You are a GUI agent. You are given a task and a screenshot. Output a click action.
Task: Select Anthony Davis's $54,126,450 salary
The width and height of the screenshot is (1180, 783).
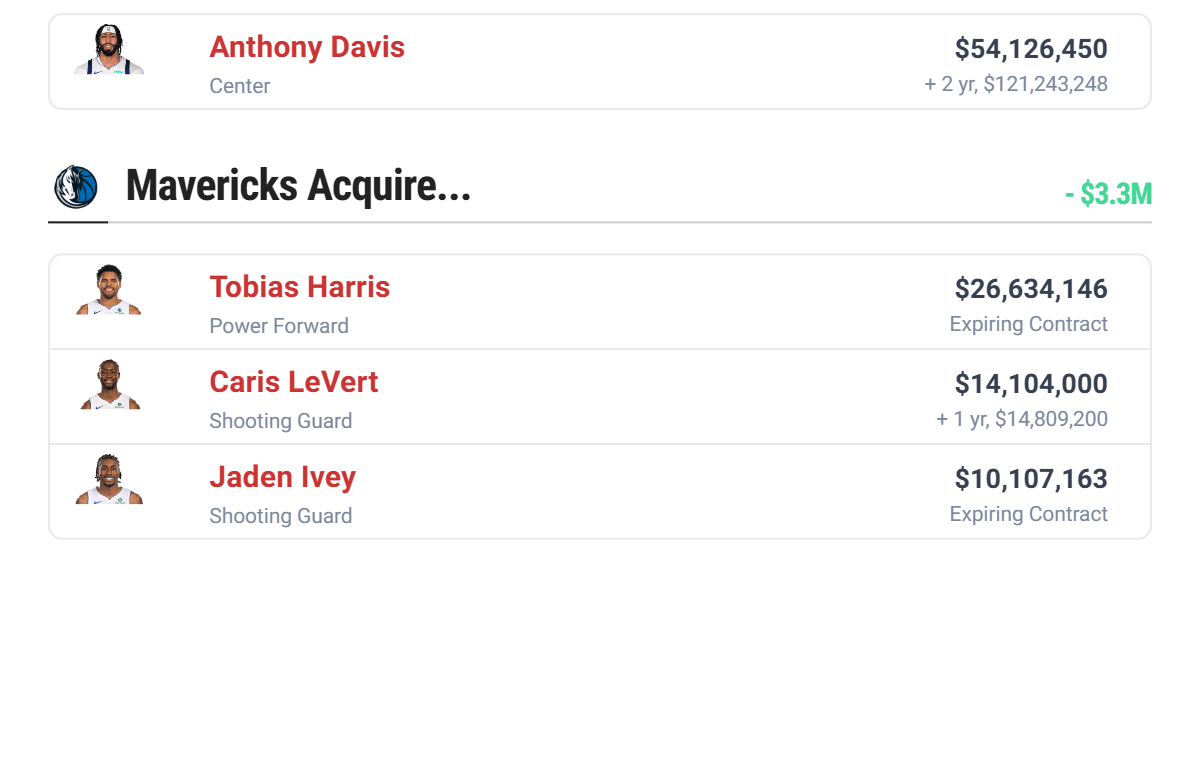tap(1030, 49)
